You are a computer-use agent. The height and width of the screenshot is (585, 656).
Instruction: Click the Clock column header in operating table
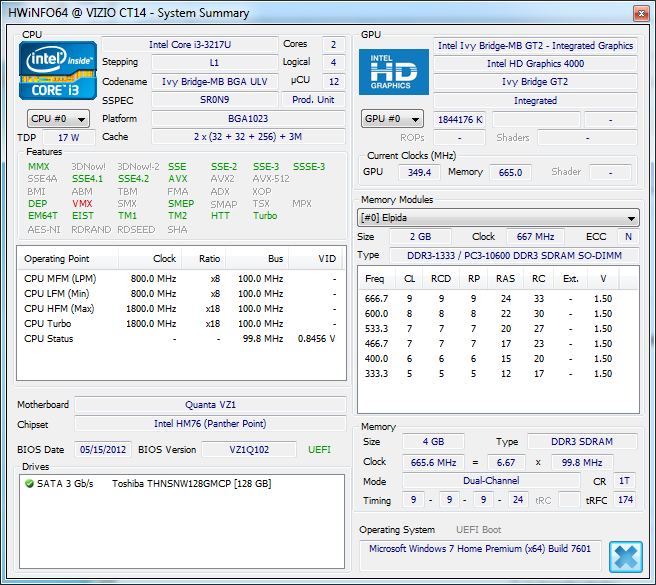(150, 259)
